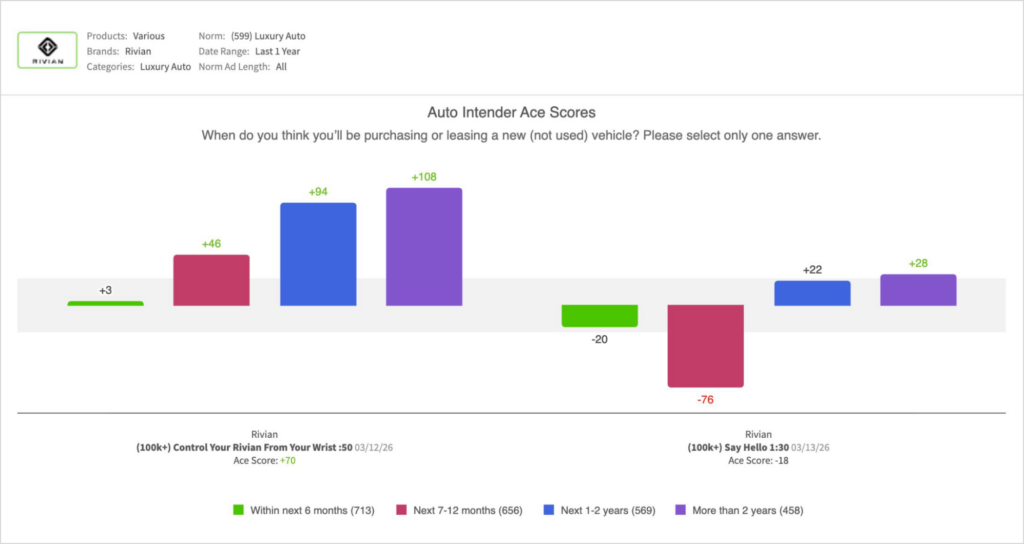Toggle purple 'More than 2 years' legend swatch
The width and height of the screenshot is (1024, 544).
[x=680, y=510]
